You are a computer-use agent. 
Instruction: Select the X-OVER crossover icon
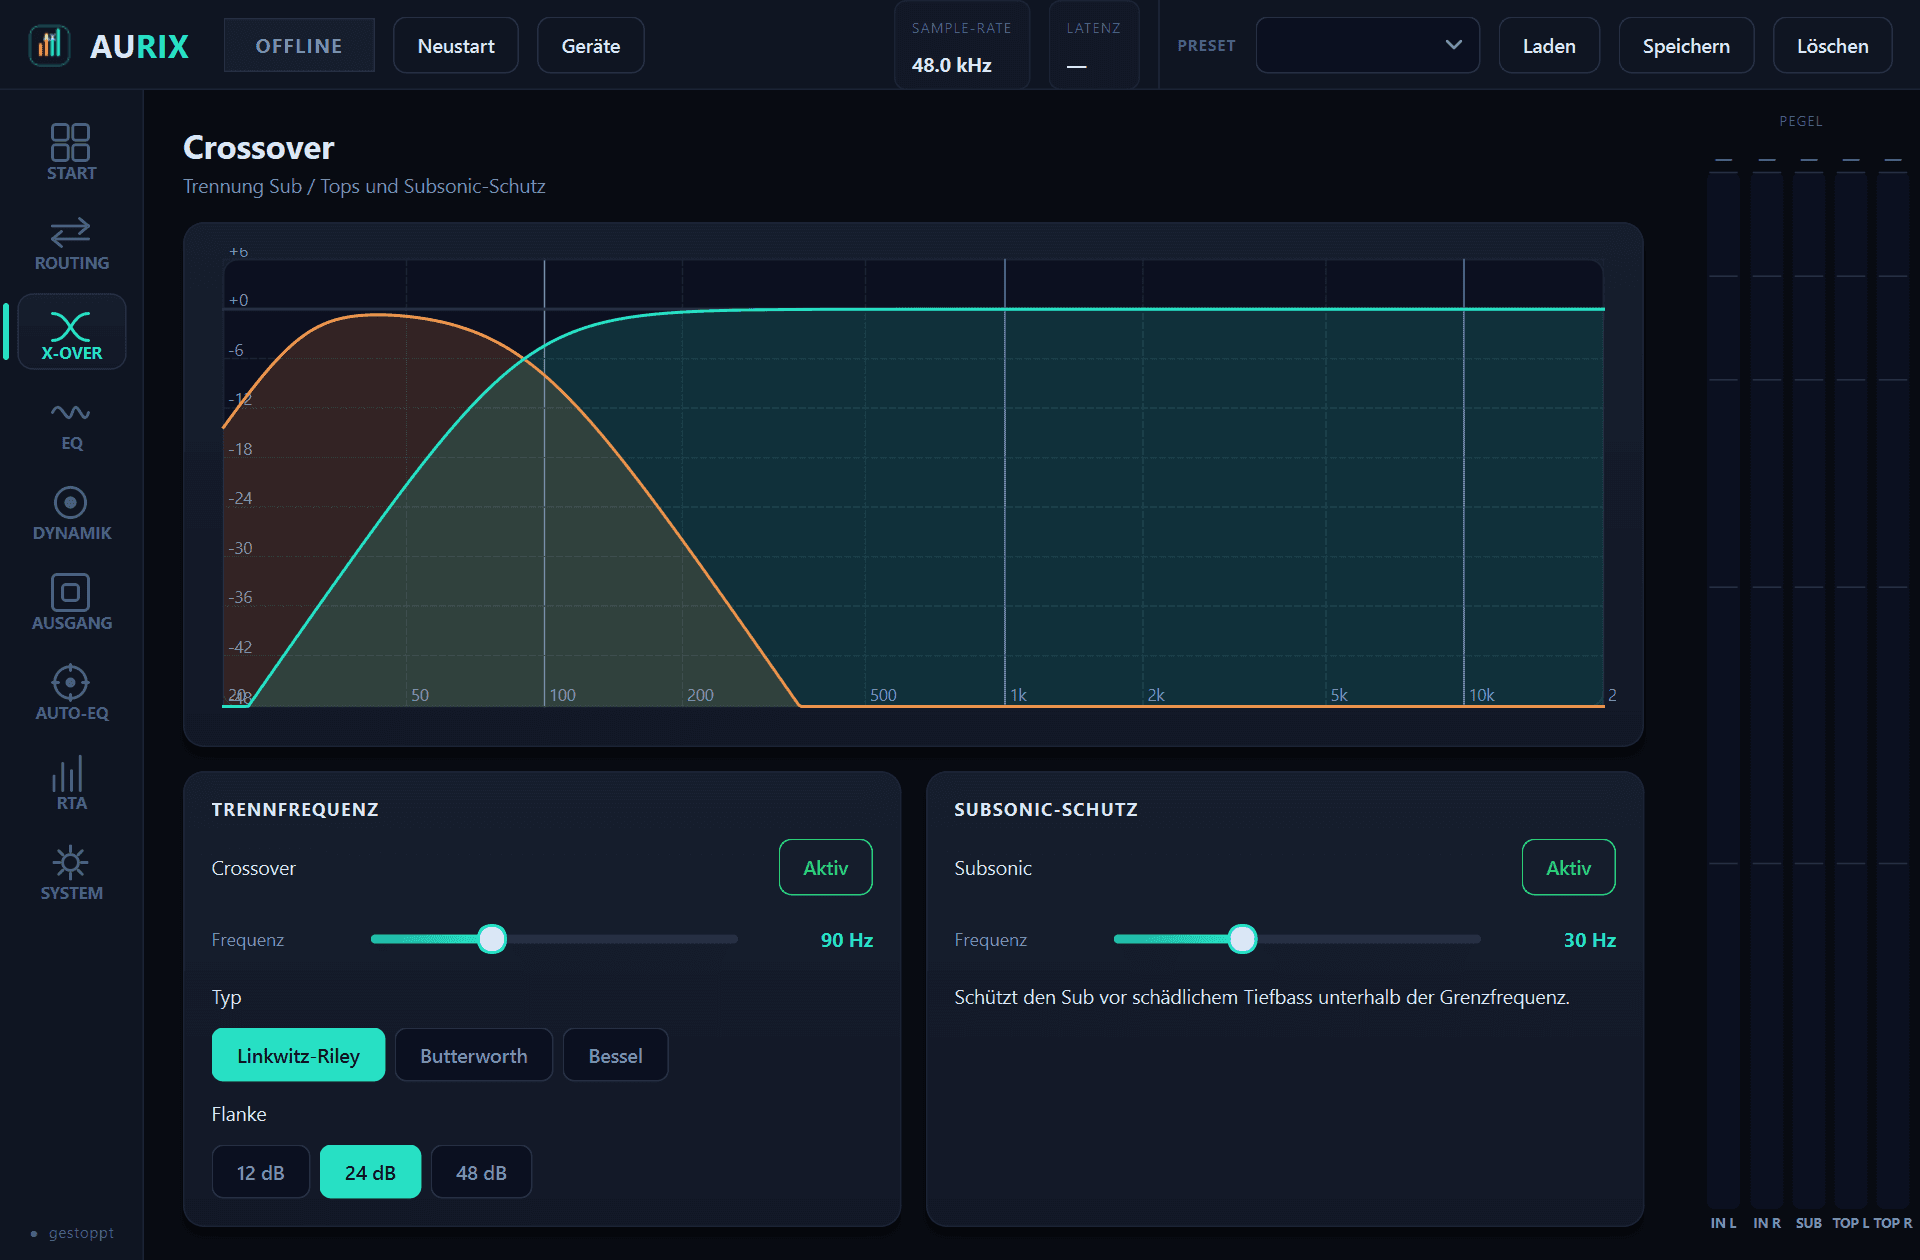70,326
